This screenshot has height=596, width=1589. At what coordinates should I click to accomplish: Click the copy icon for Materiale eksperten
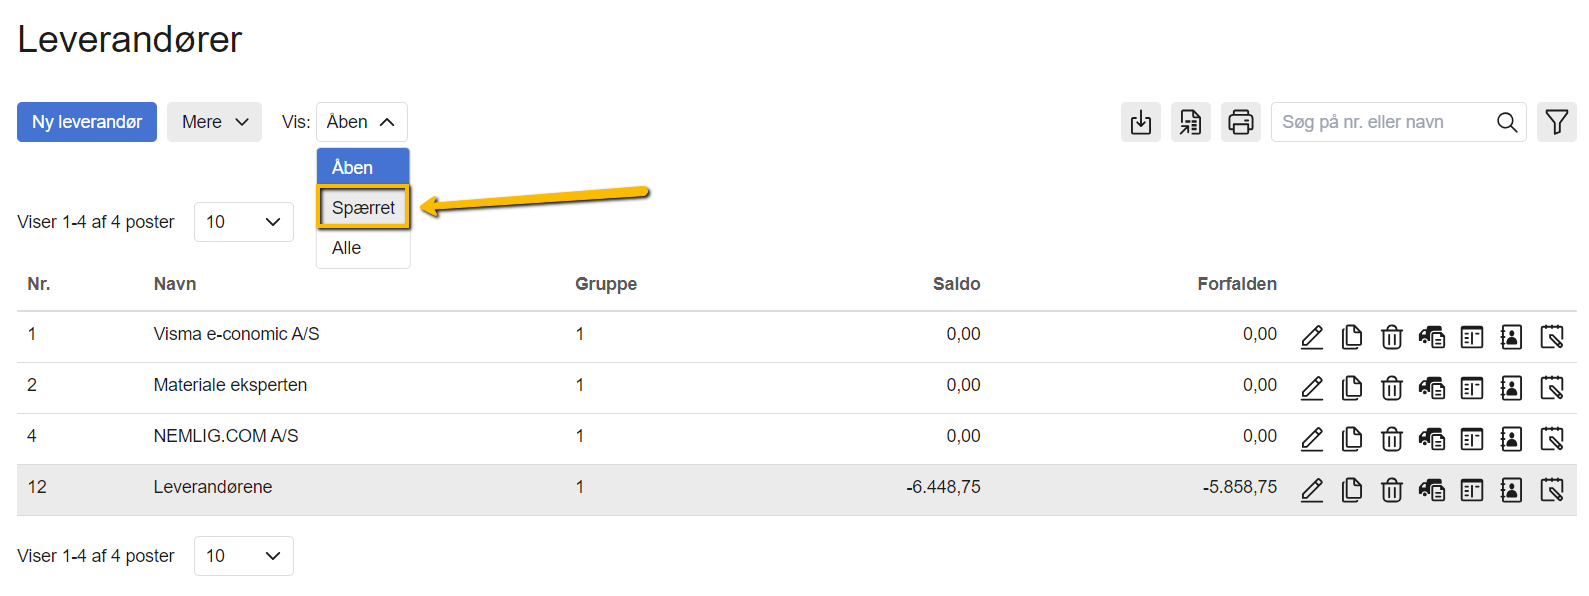pos(1352,388)
